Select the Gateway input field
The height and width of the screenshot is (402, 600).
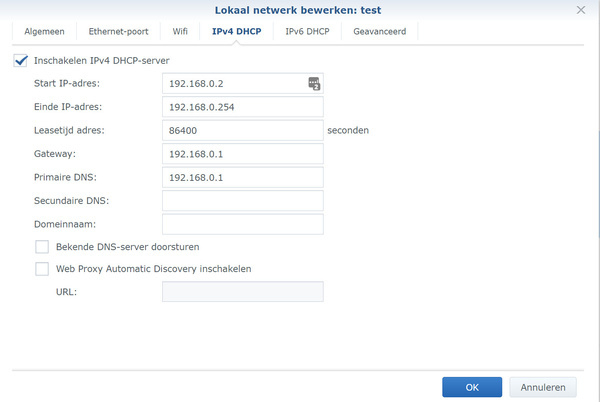pyautogui.click(x=242, y=154)
